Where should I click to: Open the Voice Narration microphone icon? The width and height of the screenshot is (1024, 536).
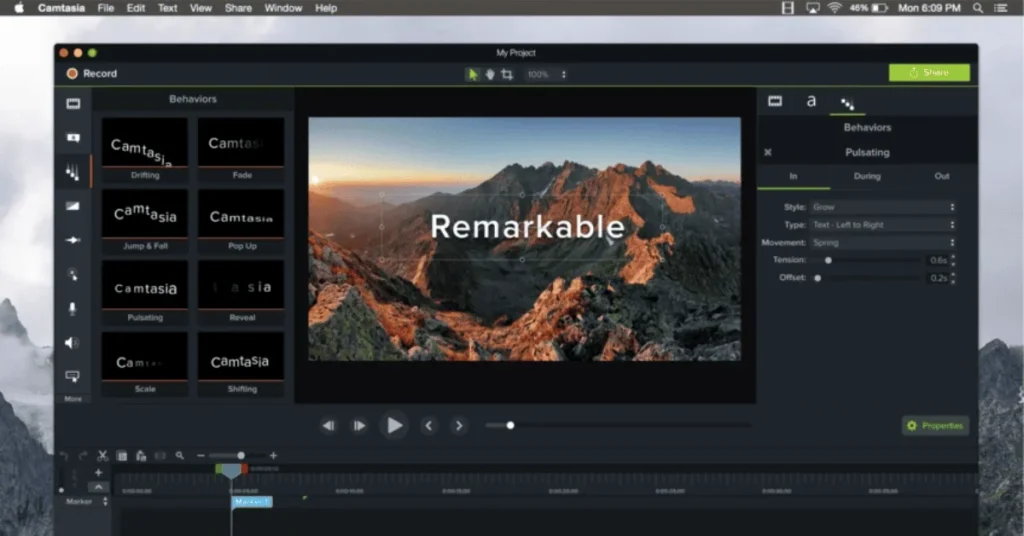click(x=72, y=308)
